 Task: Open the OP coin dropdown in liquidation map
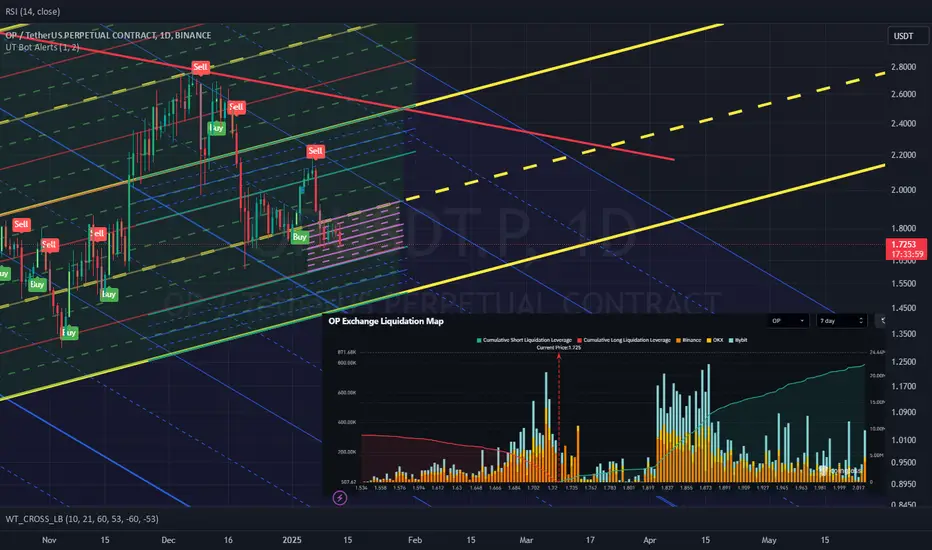(788, 321)
